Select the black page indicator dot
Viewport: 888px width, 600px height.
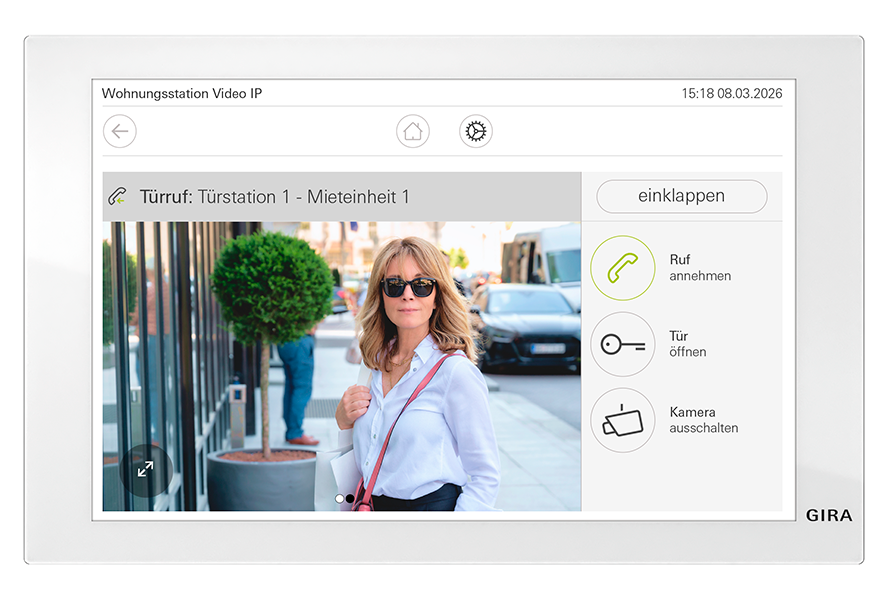pos(350,498)
